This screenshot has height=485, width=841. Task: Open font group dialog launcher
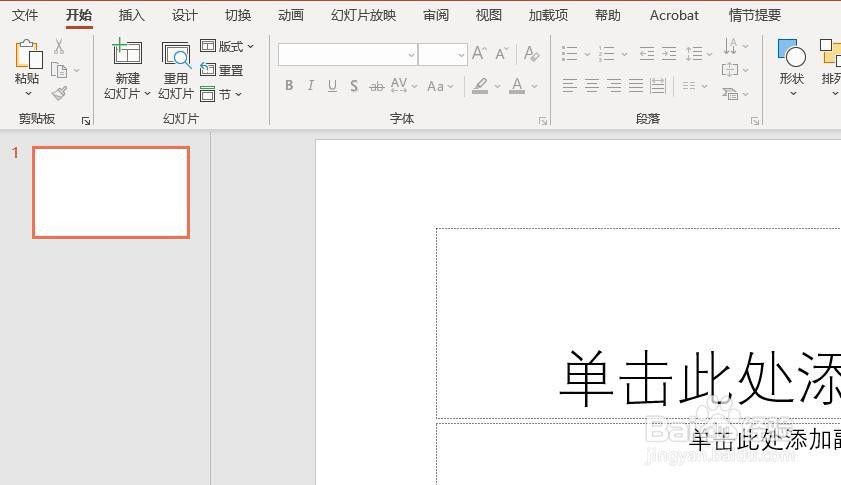pyautogui.click(x=543, y=121)
